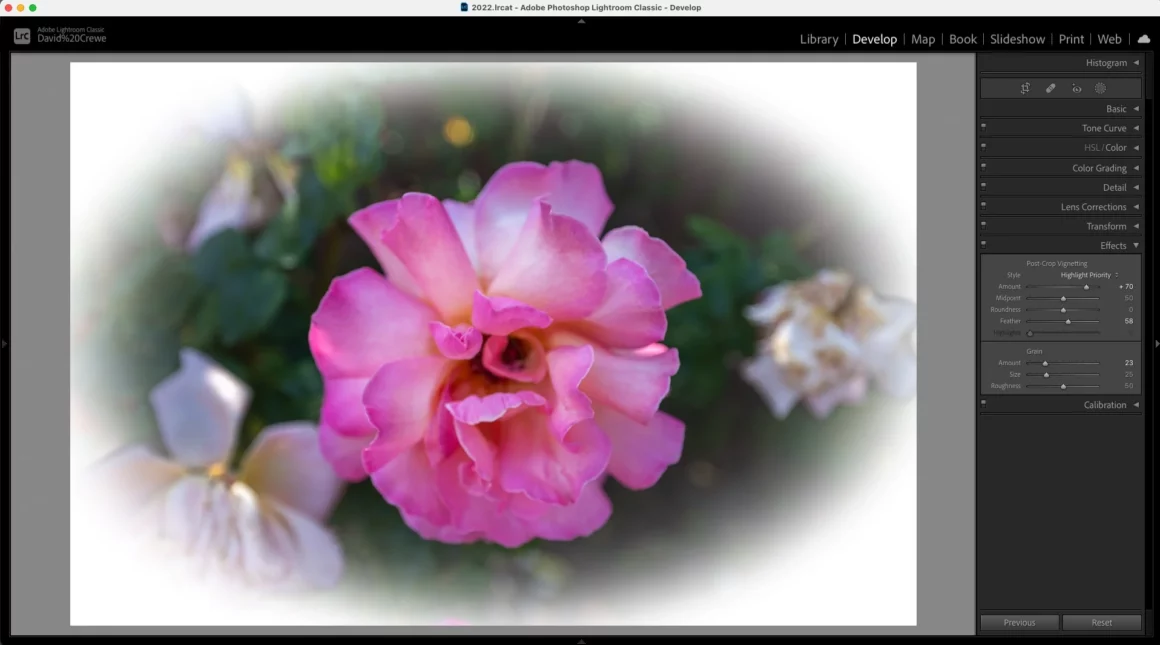Screen dimensions: 1160x645
Task: Disable the Effects panel switch
Action: click(x=984, y=244)
